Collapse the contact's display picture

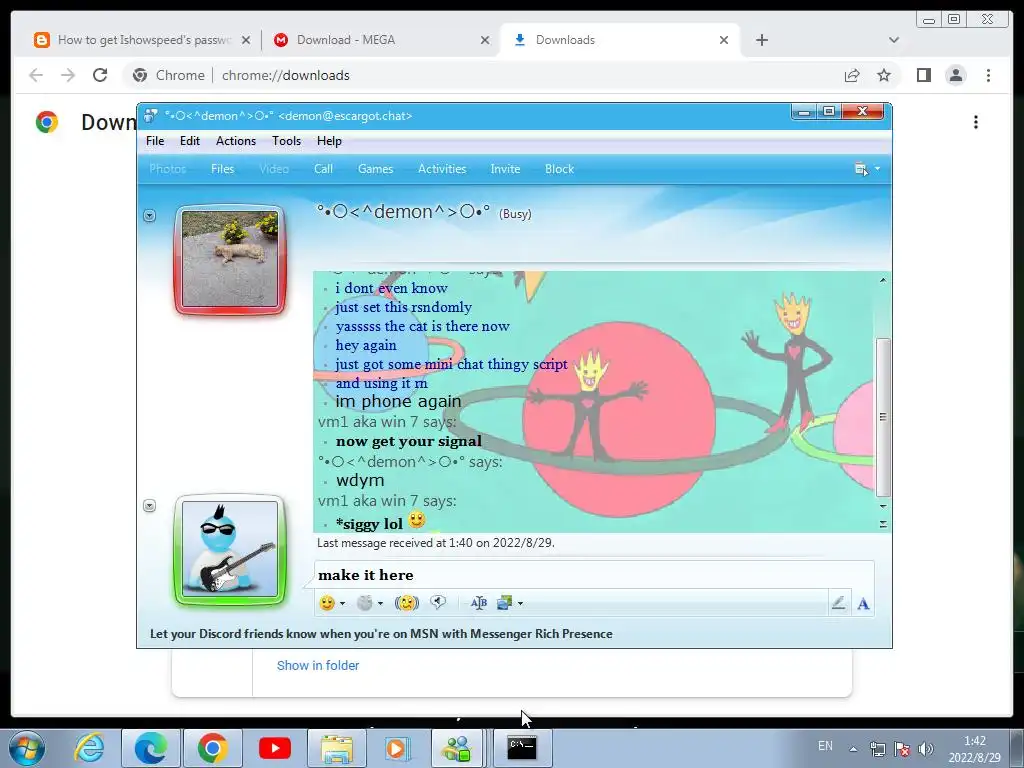point(150,216)
